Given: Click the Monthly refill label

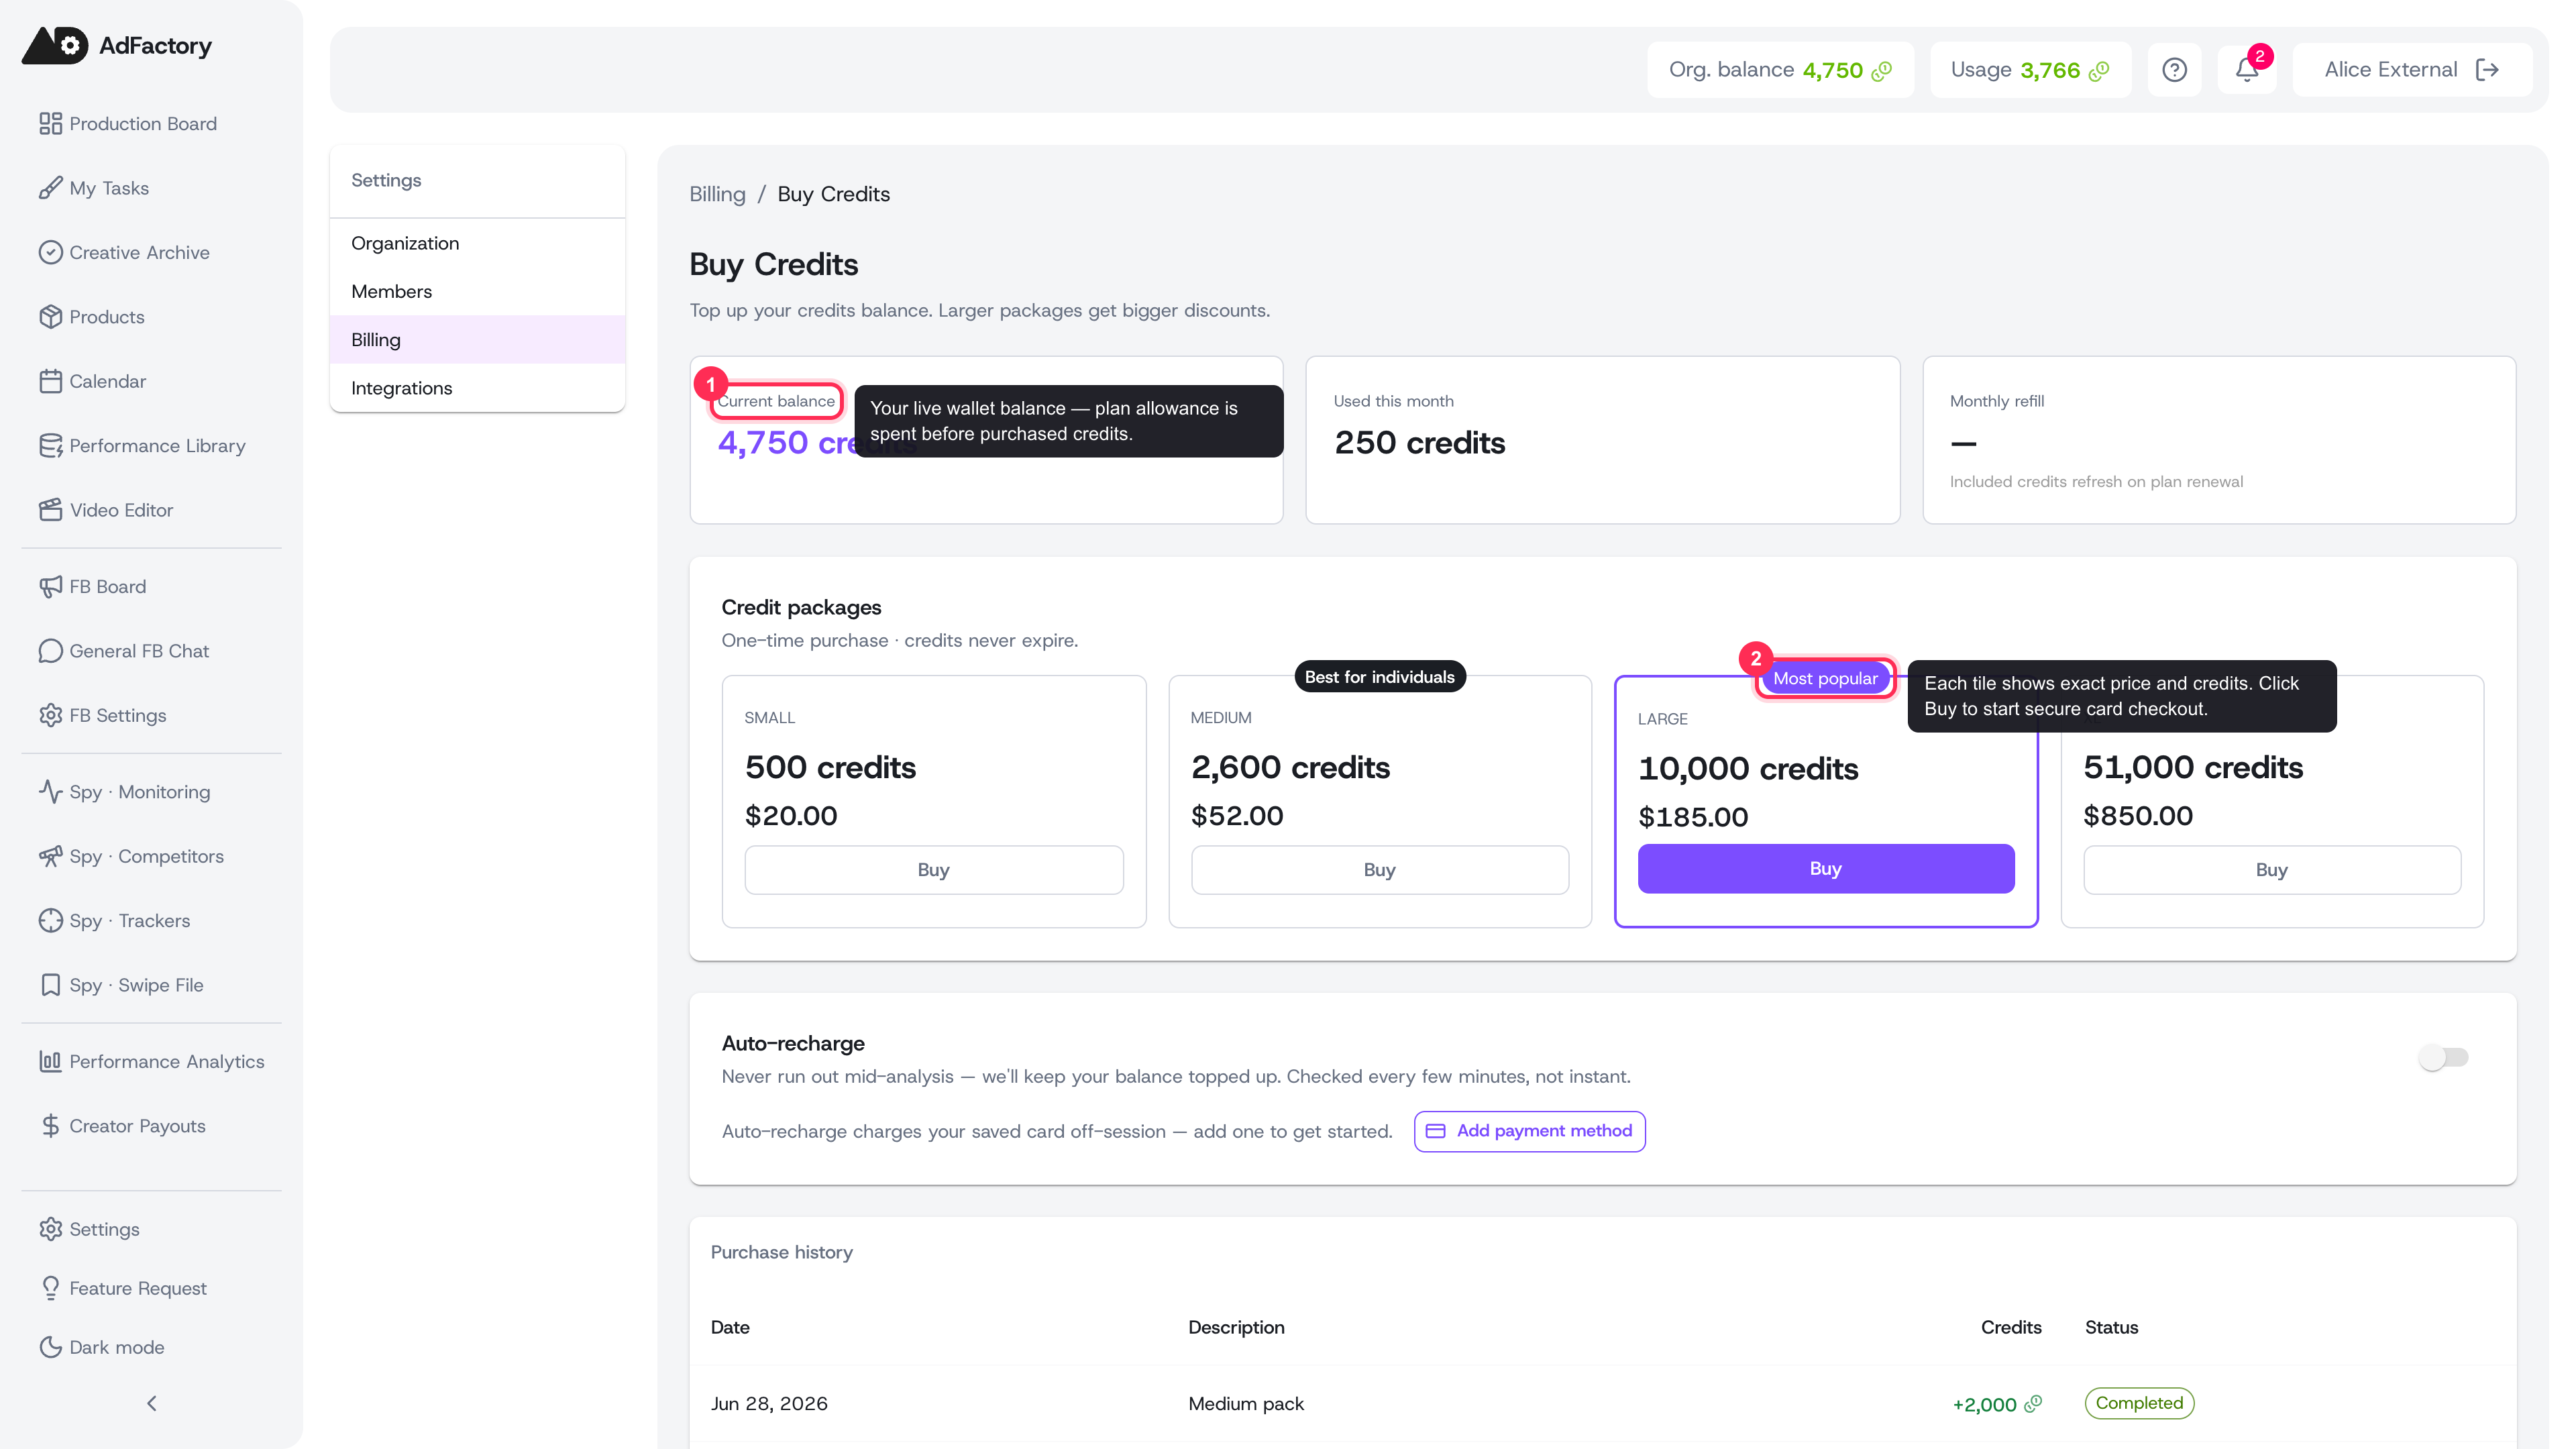Looking at the screenshot, I should click(1996, 401).
